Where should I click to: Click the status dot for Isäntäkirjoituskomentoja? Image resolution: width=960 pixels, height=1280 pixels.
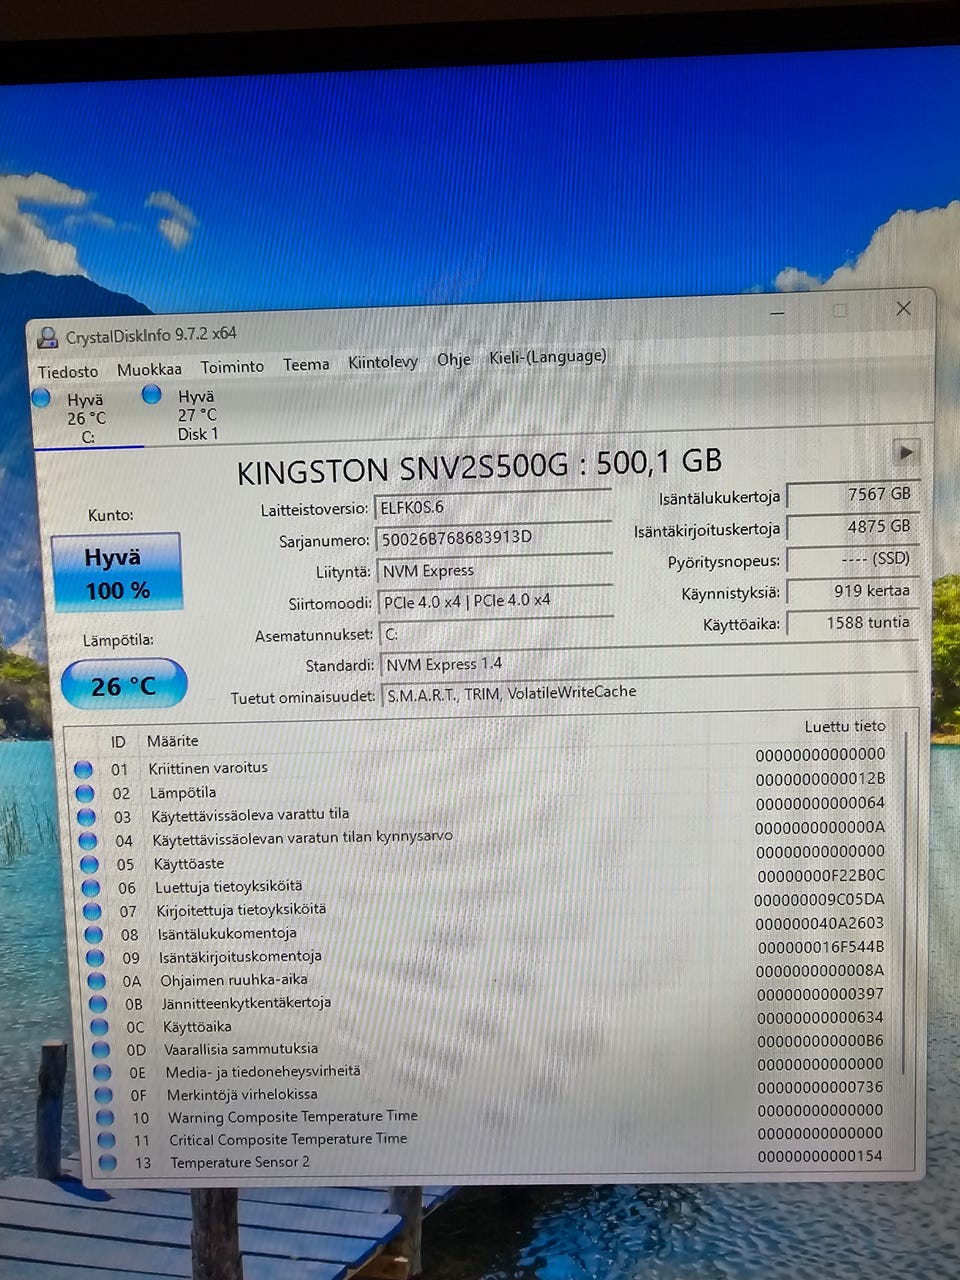point(96,958)
